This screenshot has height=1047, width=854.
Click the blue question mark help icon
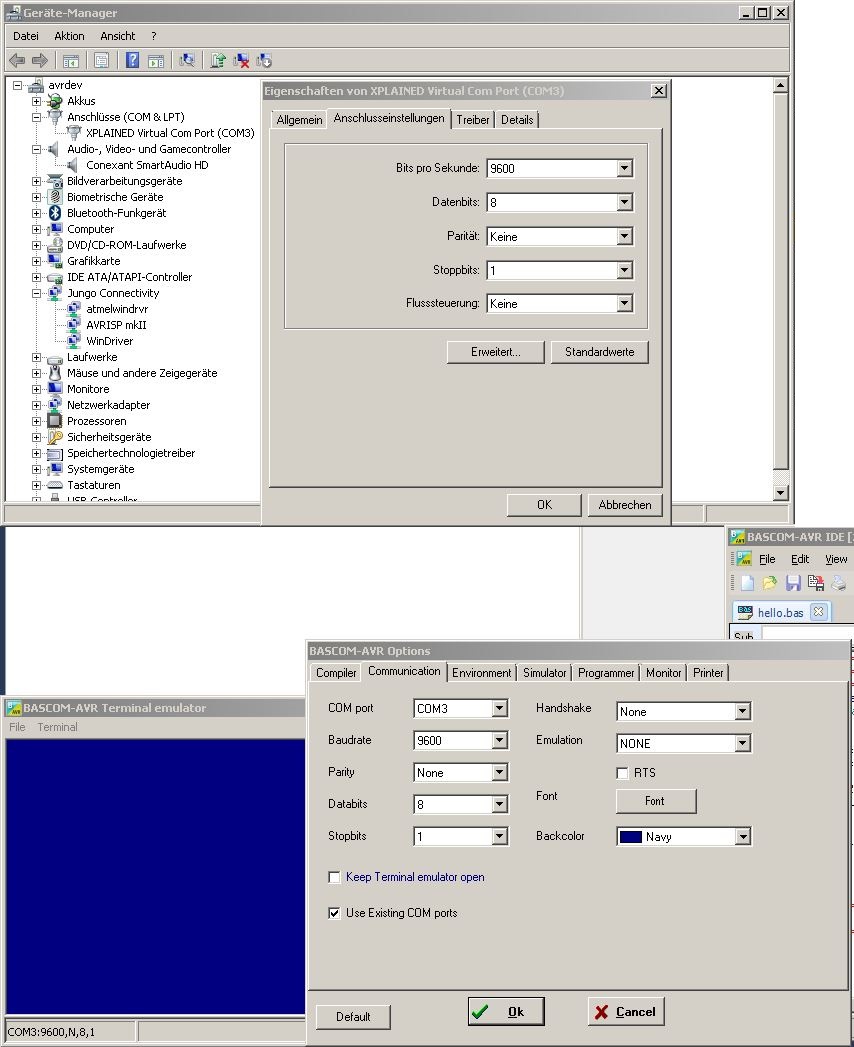point(132,60)
